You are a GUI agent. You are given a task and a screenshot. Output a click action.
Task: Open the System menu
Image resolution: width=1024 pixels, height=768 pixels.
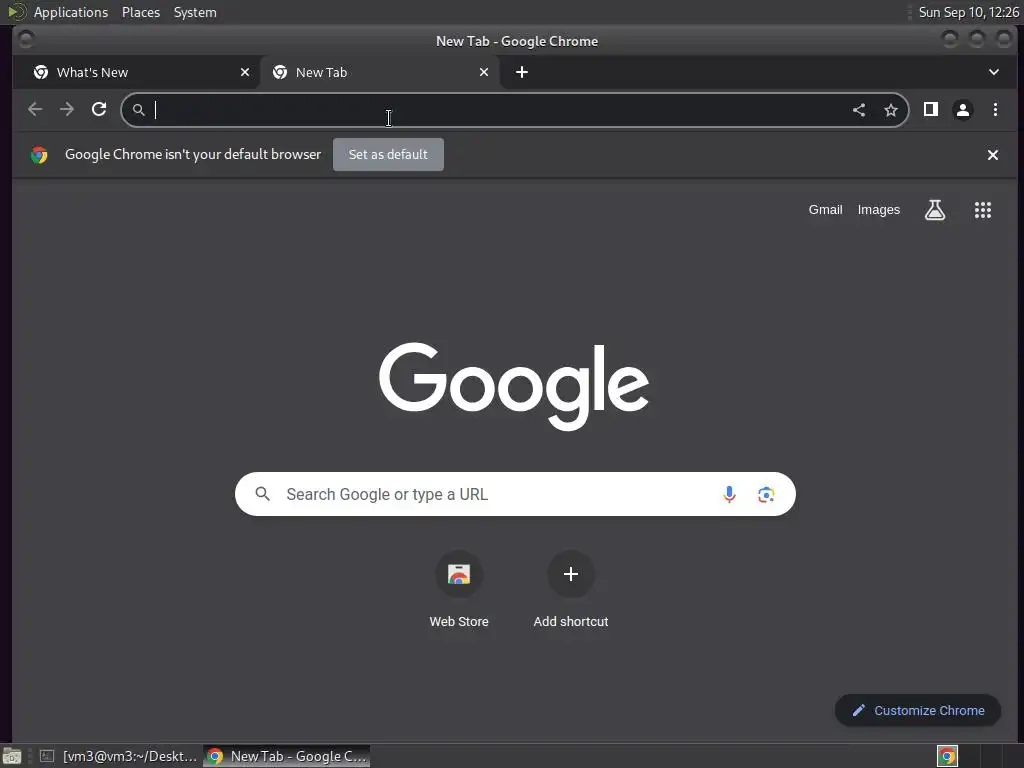[x=195, y=12]
